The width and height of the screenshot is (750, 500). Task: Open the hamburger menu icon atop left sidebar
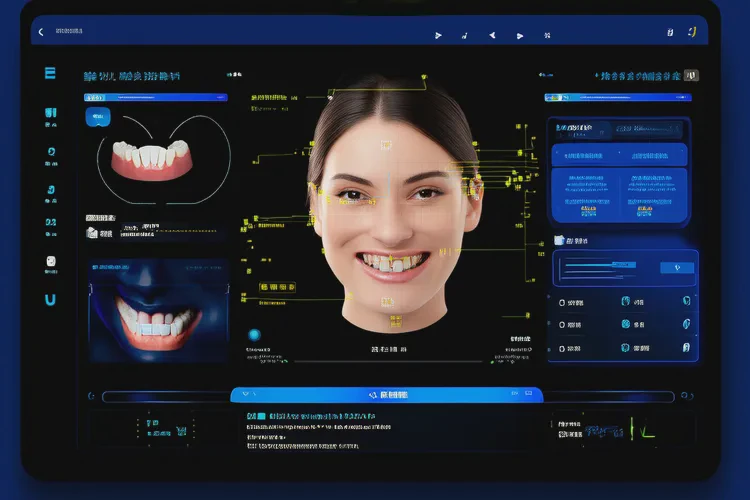(50, 74)
